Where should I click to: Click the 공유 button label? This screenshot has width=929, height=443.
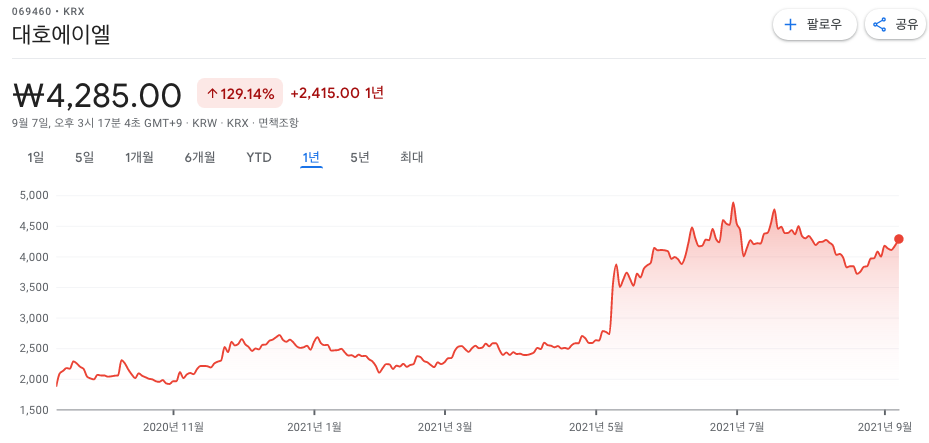point(906,24)
